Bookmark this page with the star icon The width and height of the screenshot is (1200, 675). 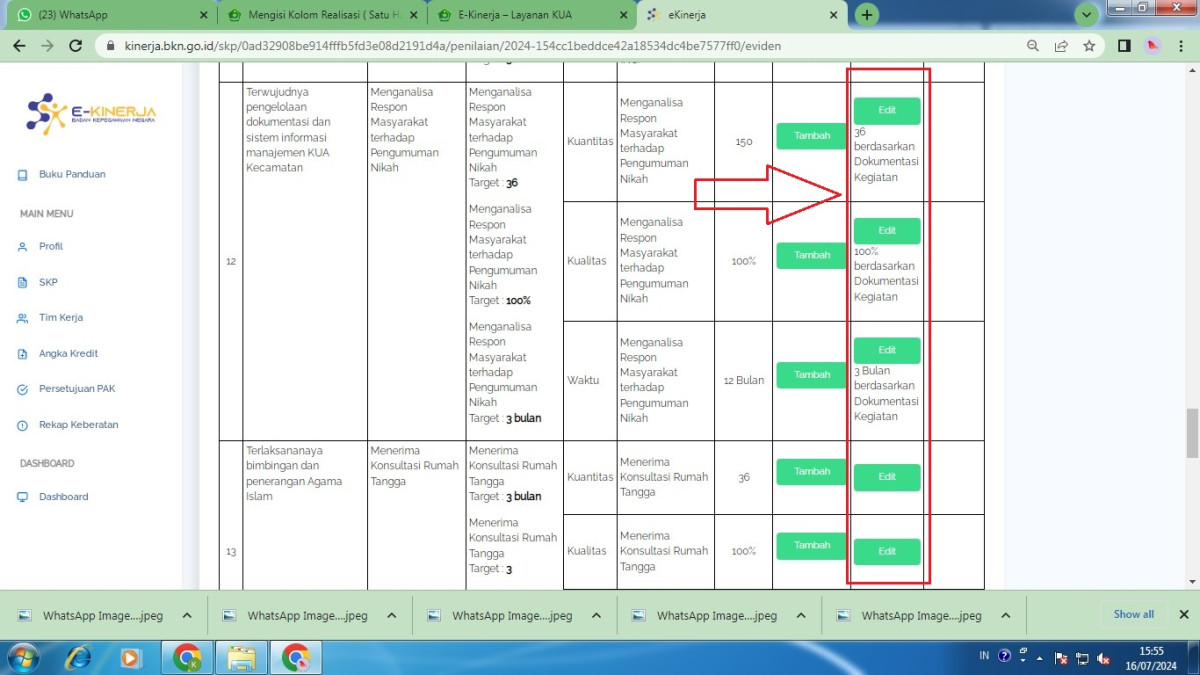[x=1089, y=46]
